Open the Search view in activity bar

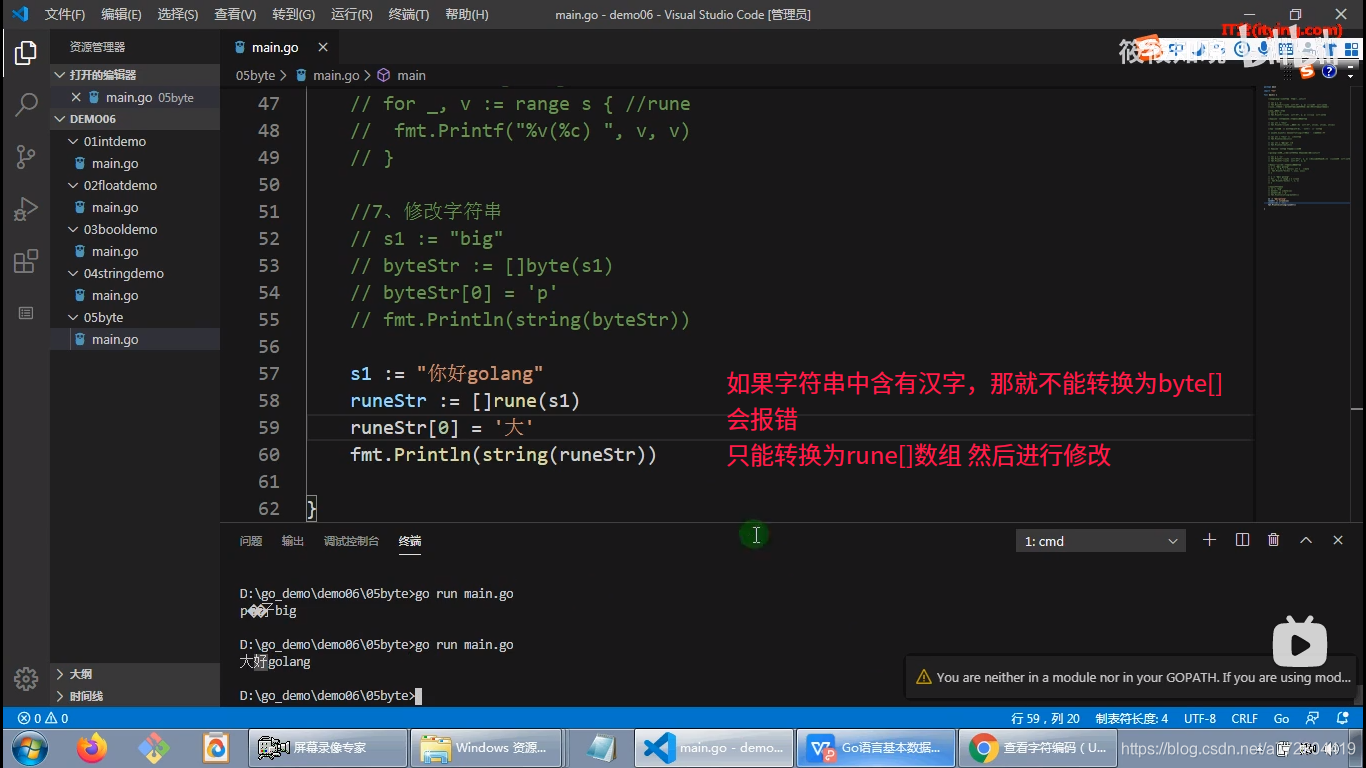[x=26, y=104]
